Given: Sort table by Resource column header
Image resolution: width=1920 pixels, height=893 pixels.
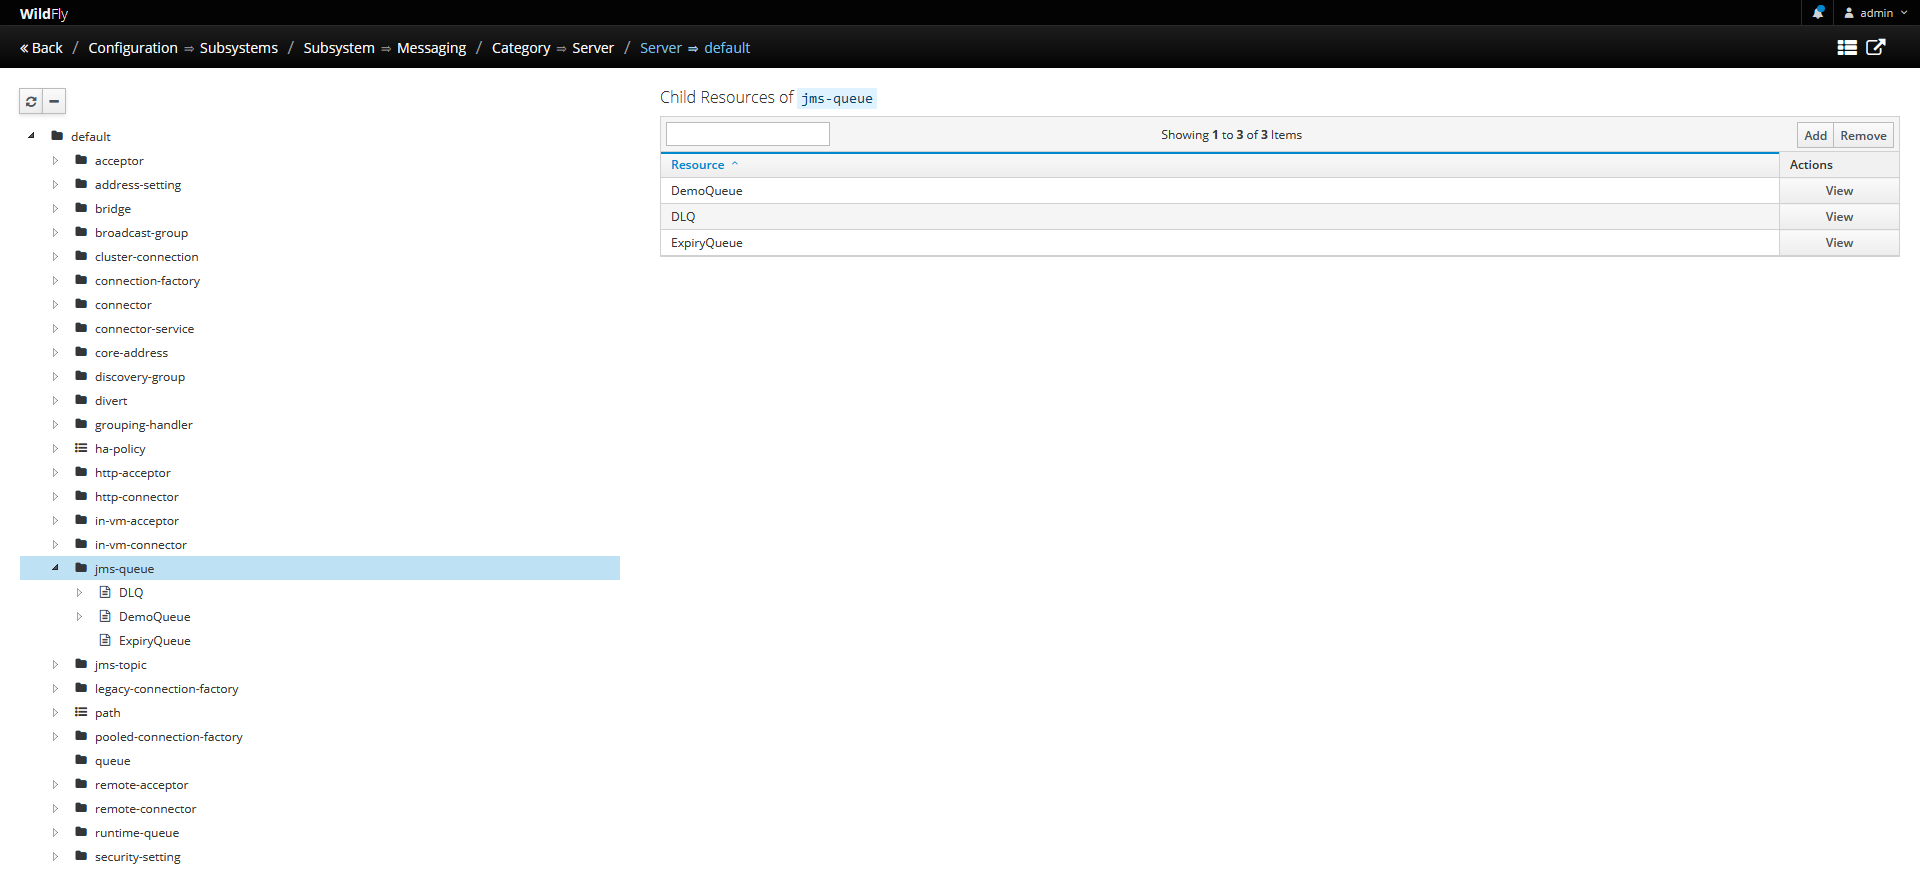Looking at the screenshot, I should click(x=698, y=165).
